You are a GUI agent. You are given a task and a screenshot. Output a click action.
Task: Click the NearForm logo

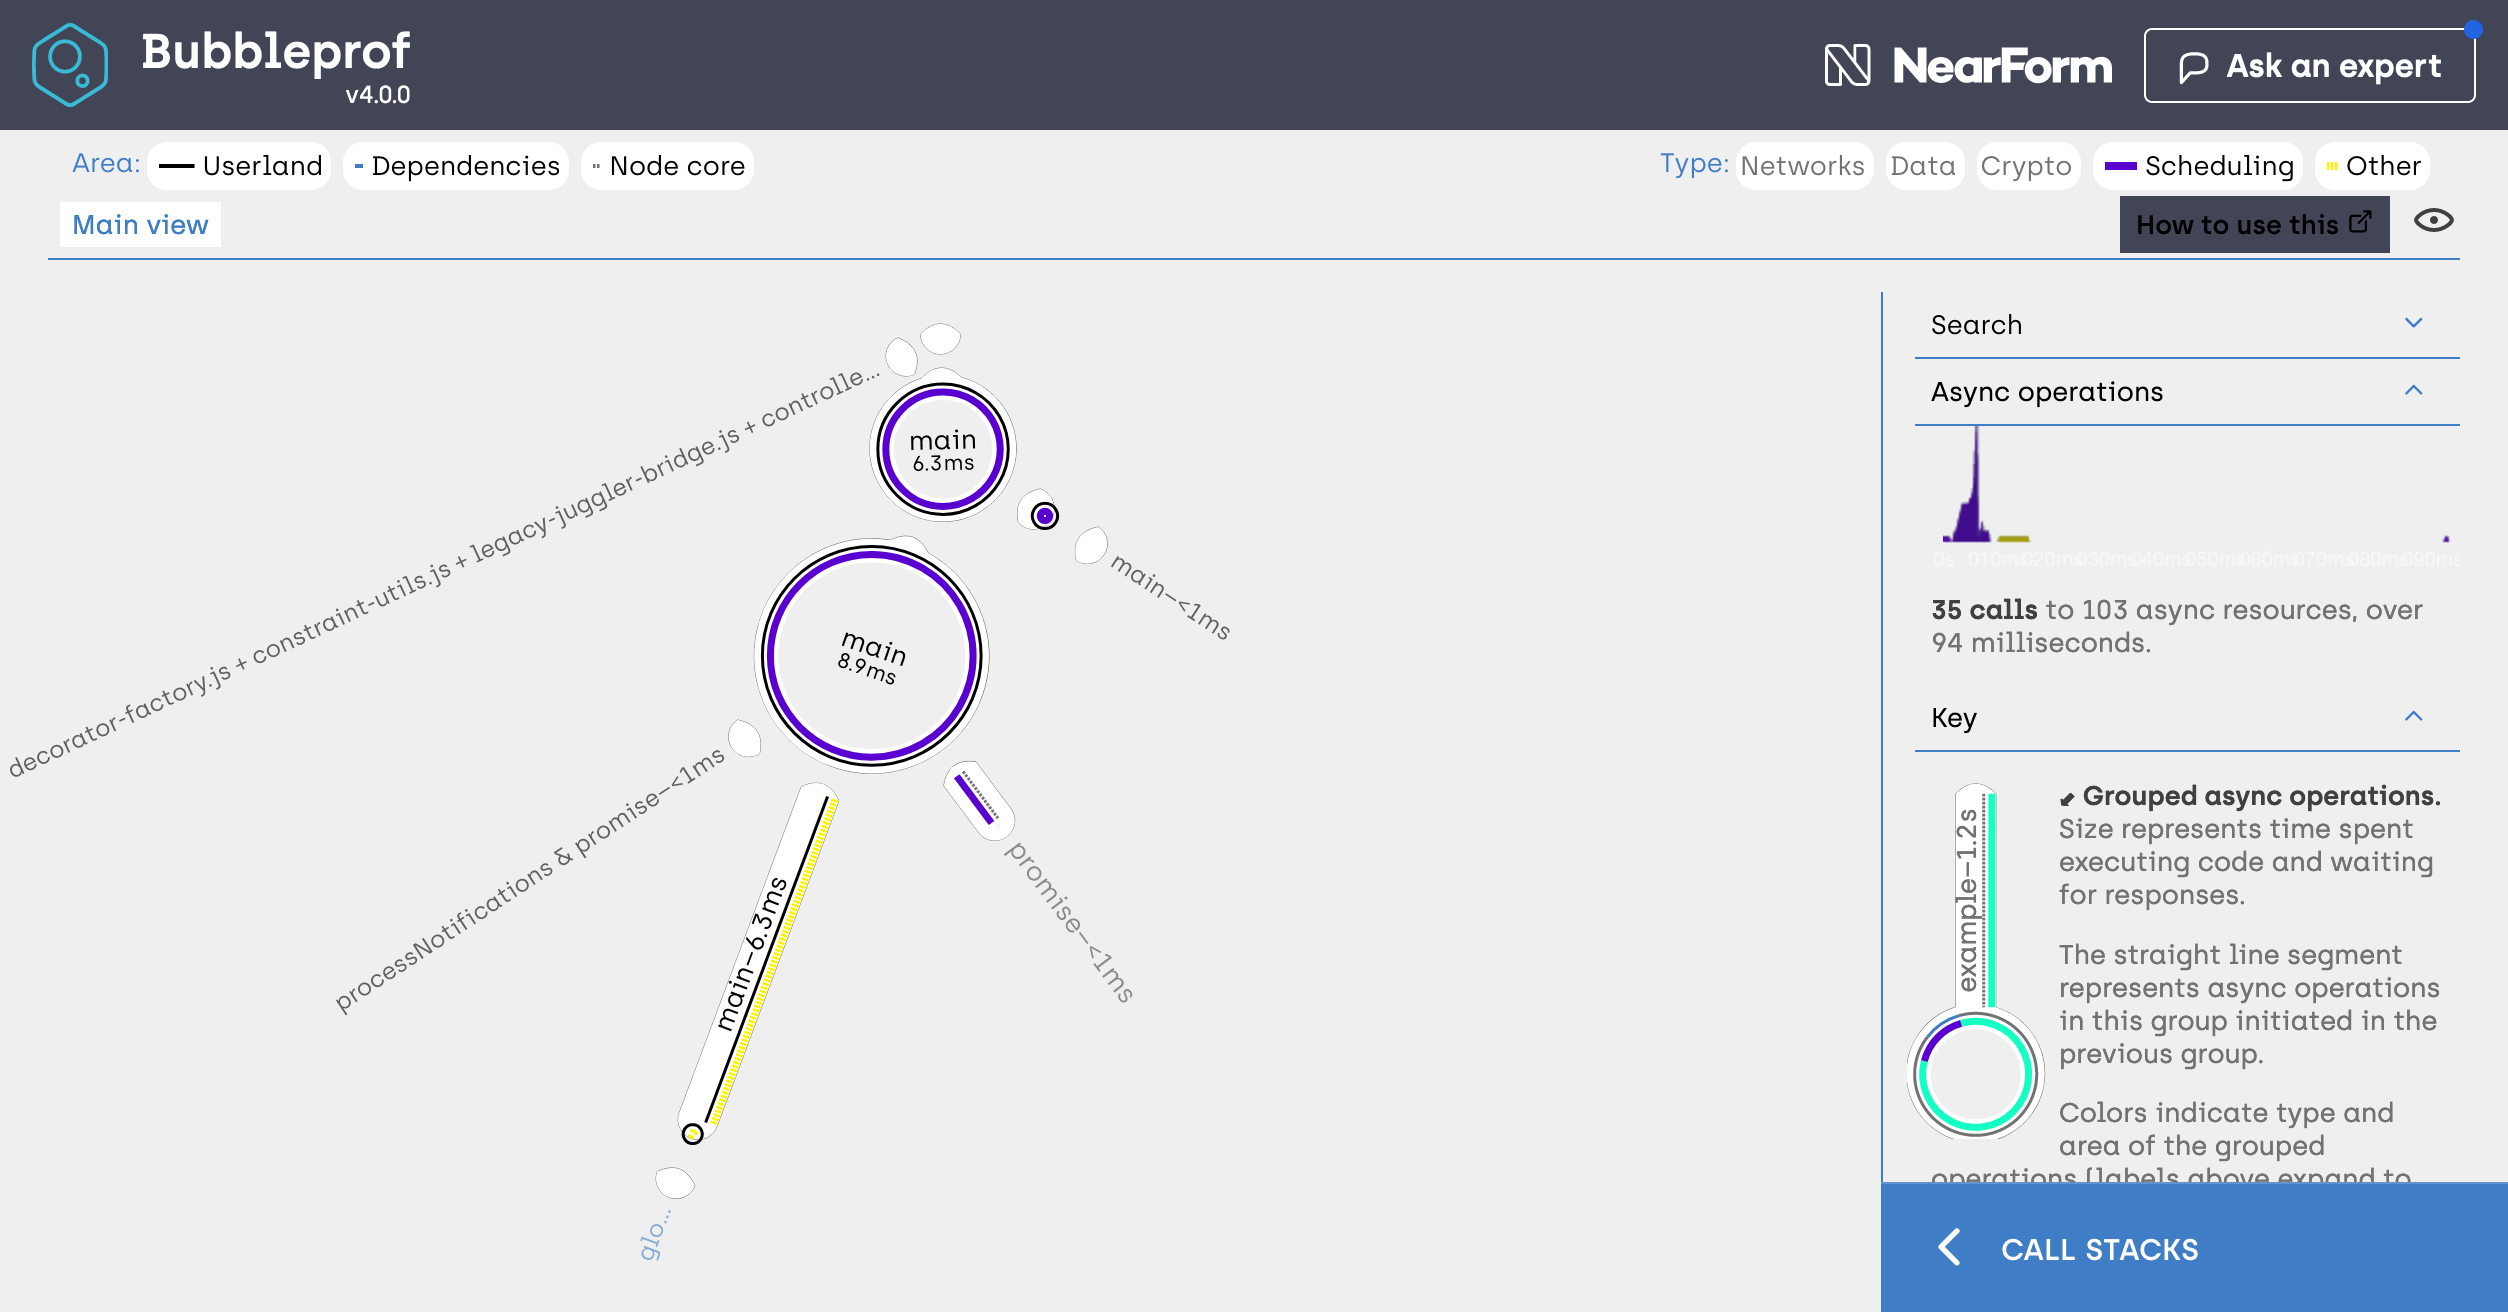1967,66
